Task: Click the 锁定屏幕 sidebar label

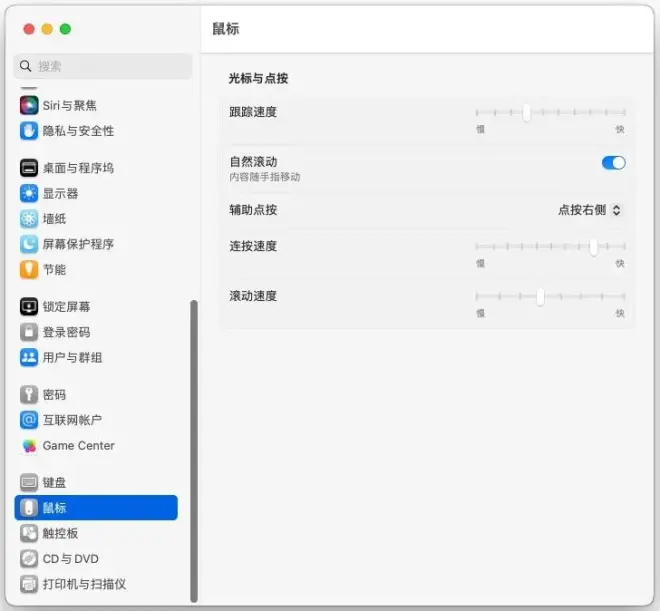Action: (x=67, y=306)
